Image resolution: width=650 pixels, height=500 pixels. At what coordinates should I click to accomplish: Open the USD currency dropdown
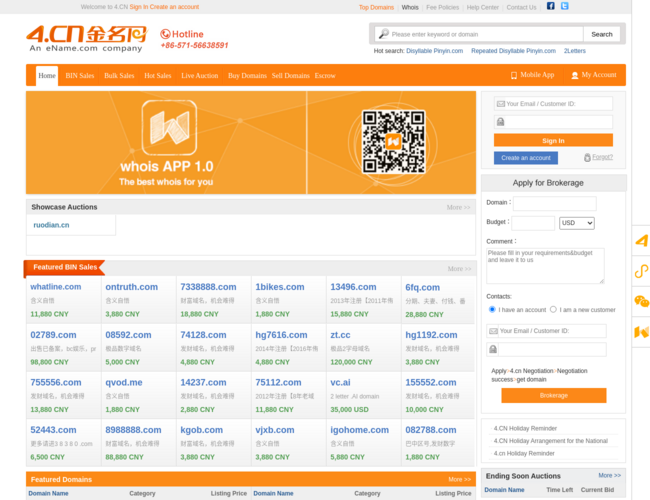coord(577,223)
